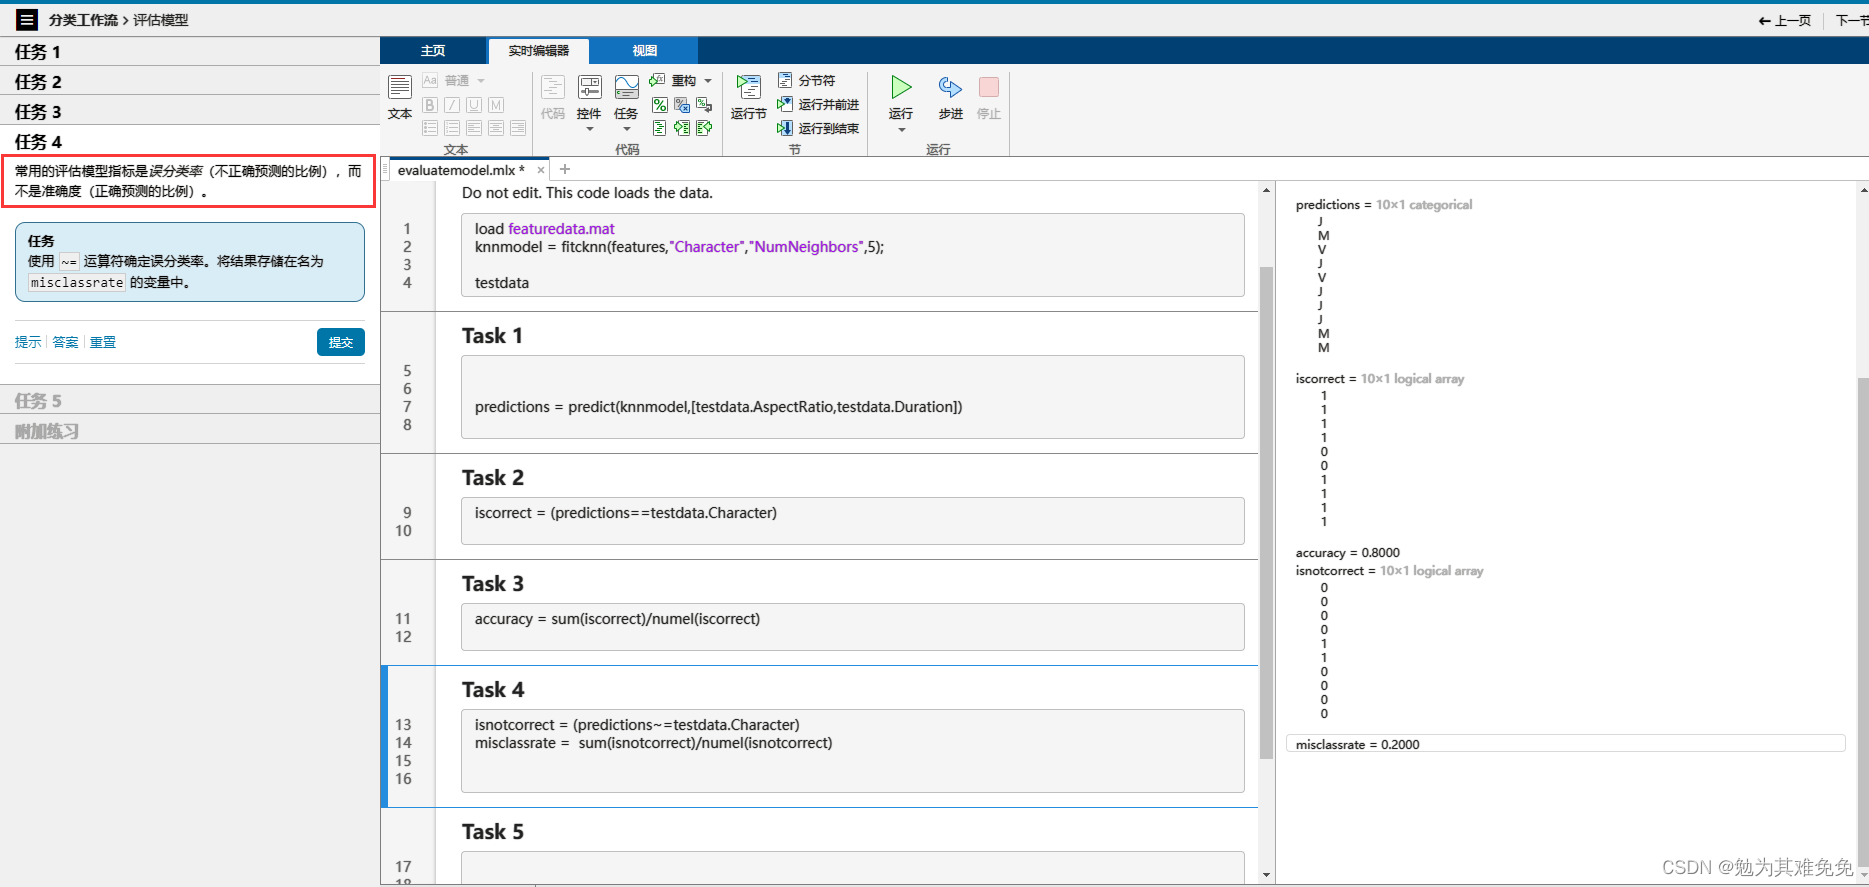Click the comment percent-sign icon
This screenshot has height=887, width=1869.
click(659, 104)
